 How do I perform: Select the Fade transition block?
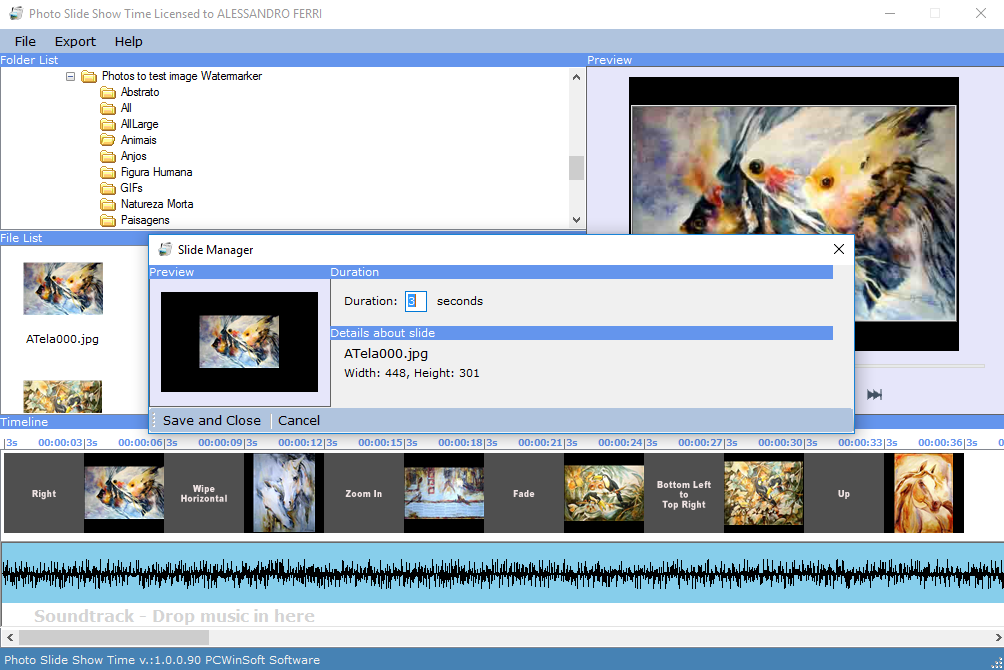(524, 493)
